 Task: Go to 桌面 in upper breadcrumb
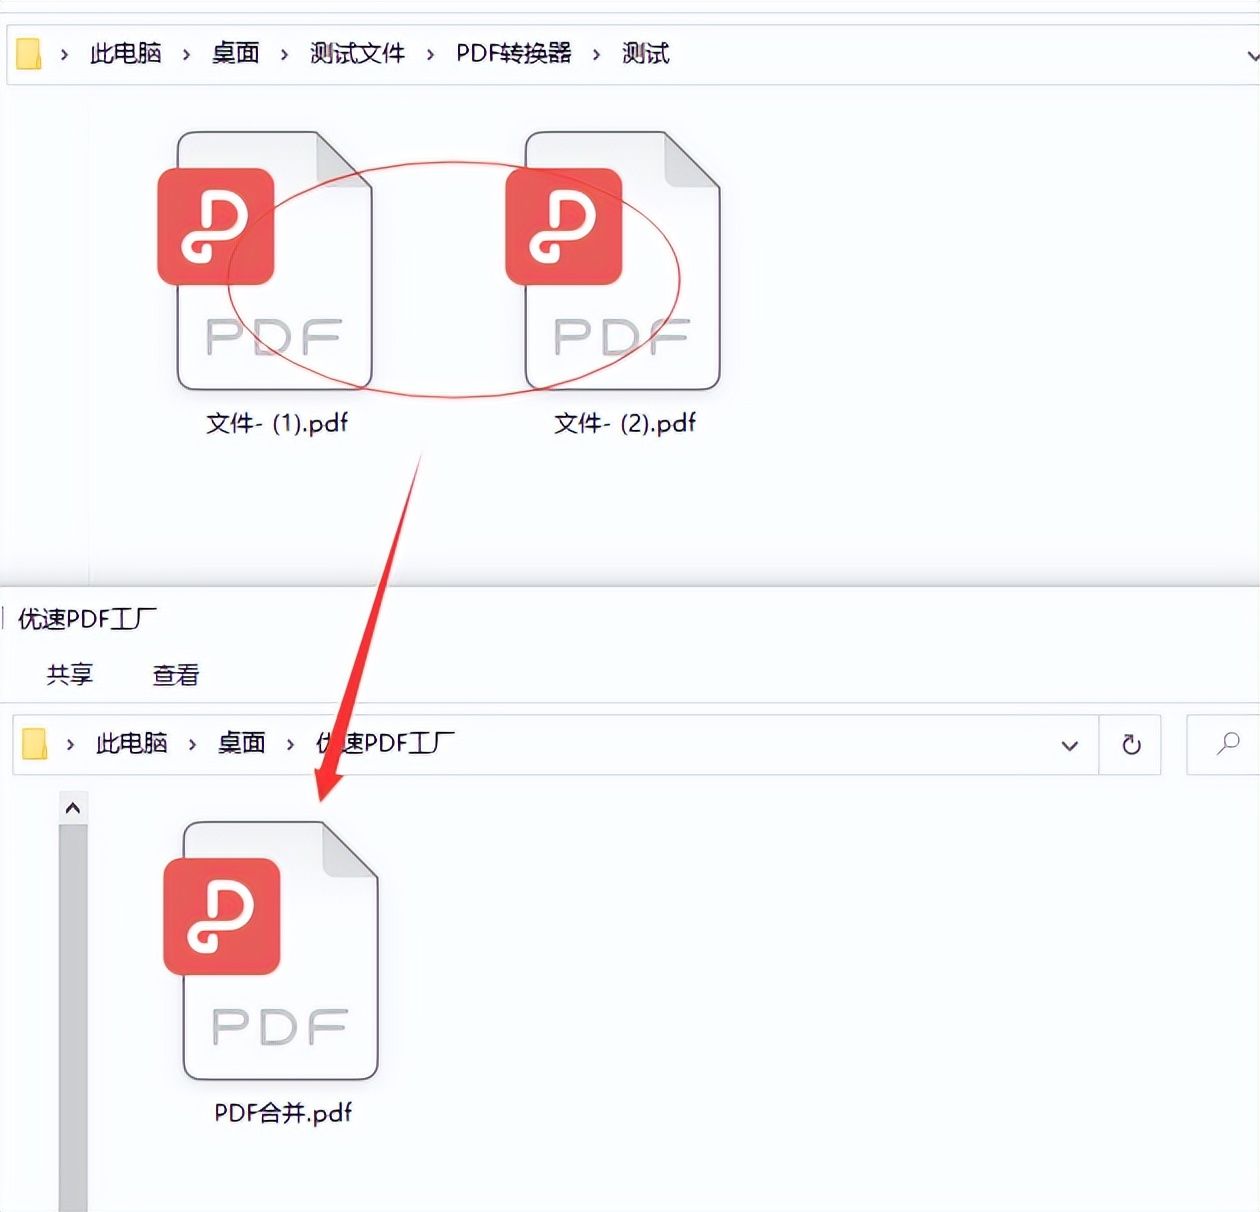236,53
